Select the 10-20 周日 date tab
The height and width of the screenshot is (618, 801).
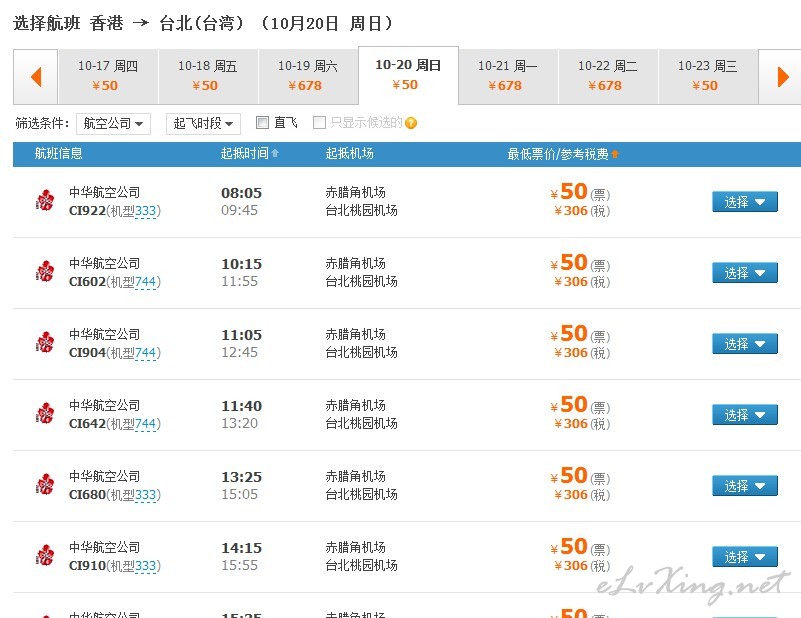(409, 75)
